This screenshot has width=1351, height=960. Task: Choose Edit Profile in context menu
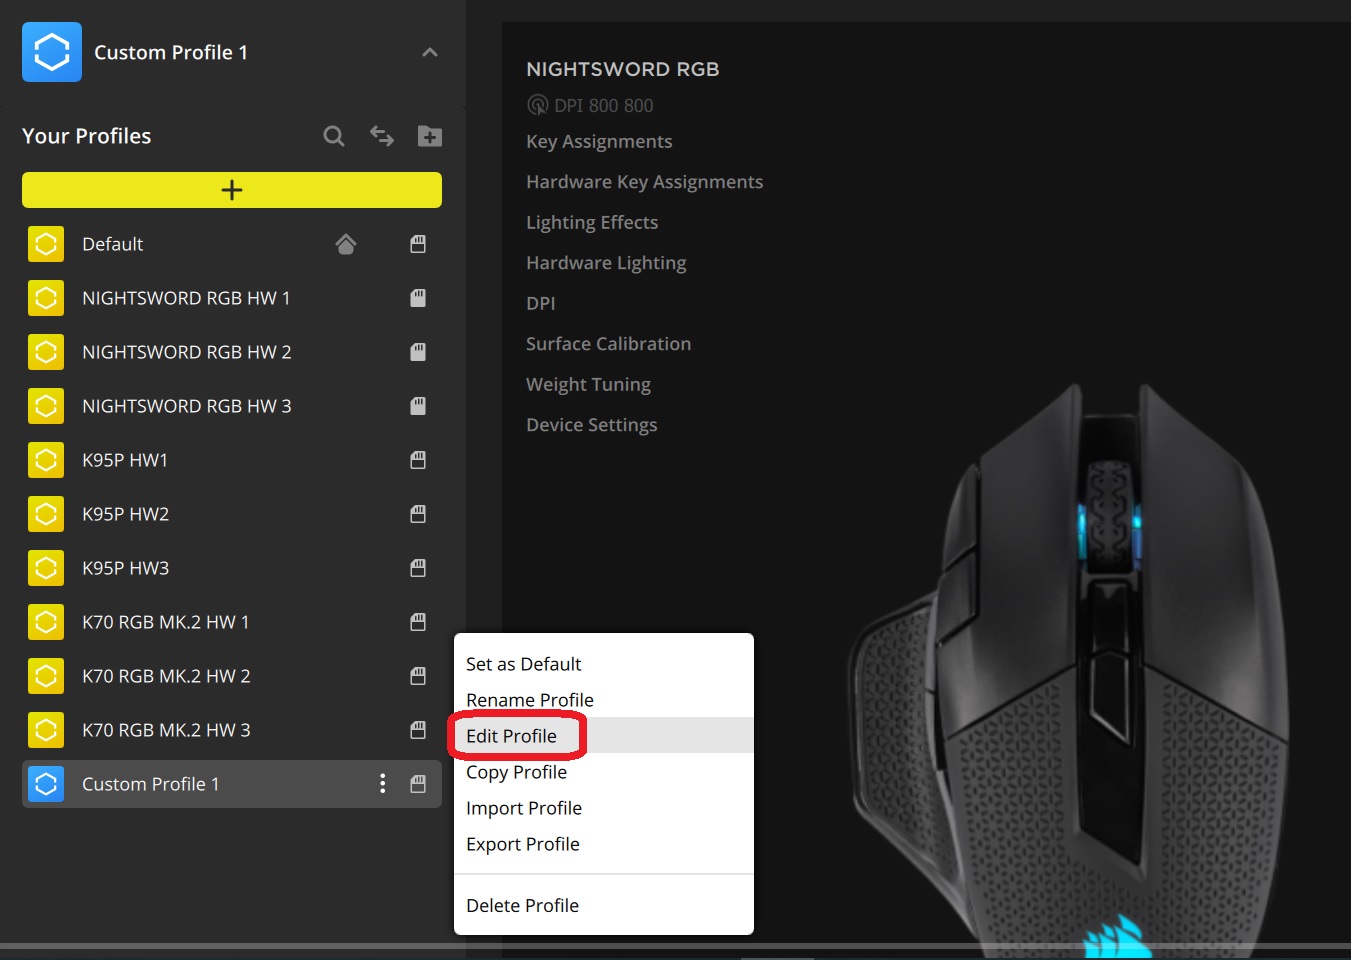pos(512,736)
